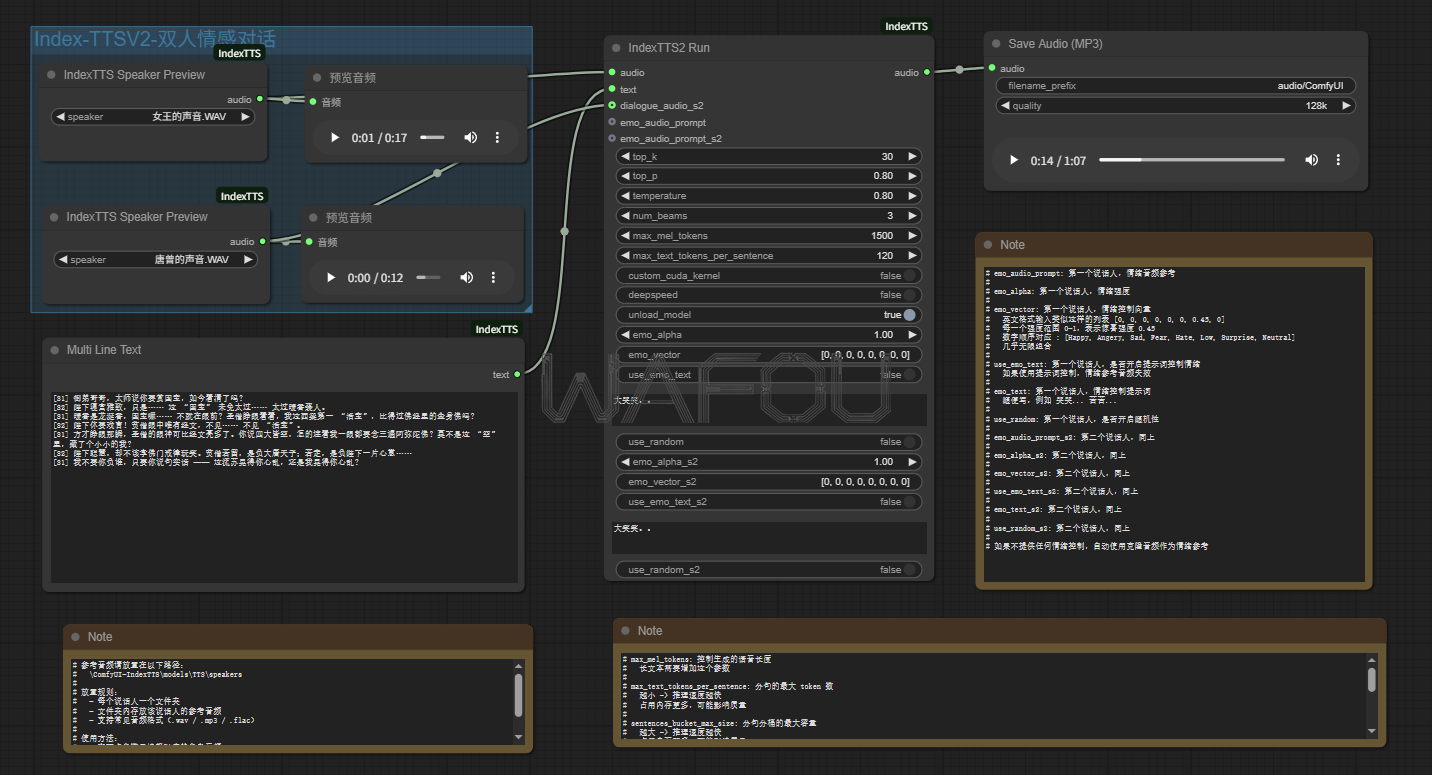Screen dimensions: 1432x775
Task: Mute the 0:01 / 0:17 audio player
Action: click(470, 138)
